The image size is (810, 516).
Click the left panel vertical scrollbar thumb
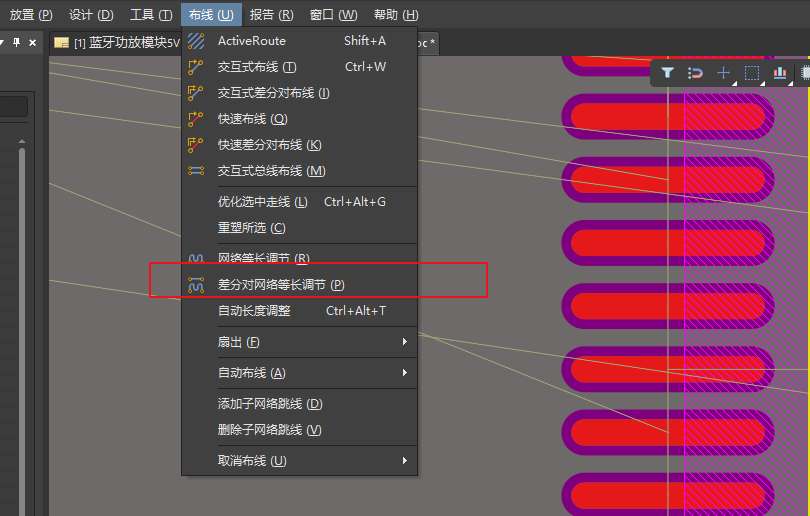[22, 331]
